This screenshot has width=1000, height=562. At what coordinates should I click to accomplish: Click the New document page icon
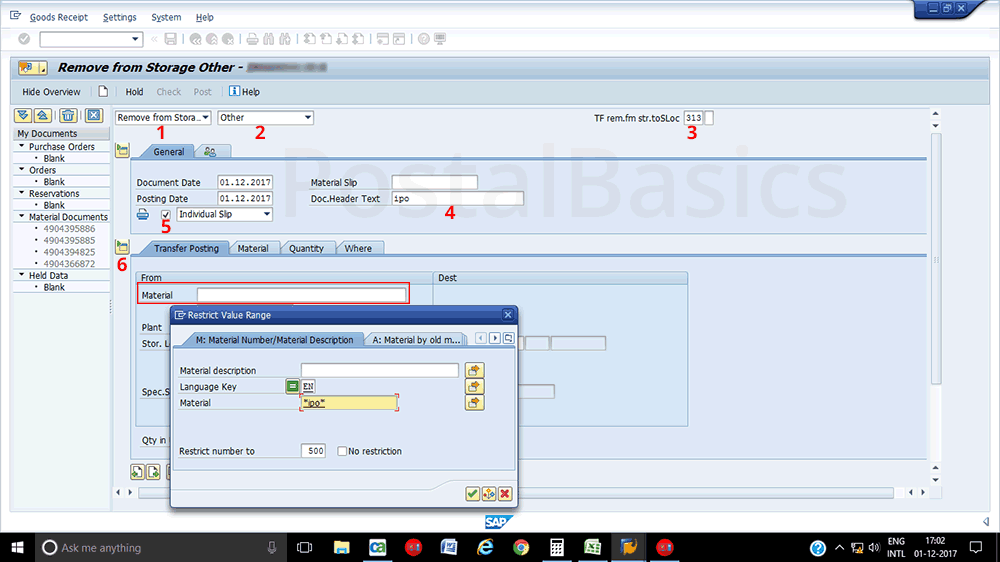coord(103,92)
